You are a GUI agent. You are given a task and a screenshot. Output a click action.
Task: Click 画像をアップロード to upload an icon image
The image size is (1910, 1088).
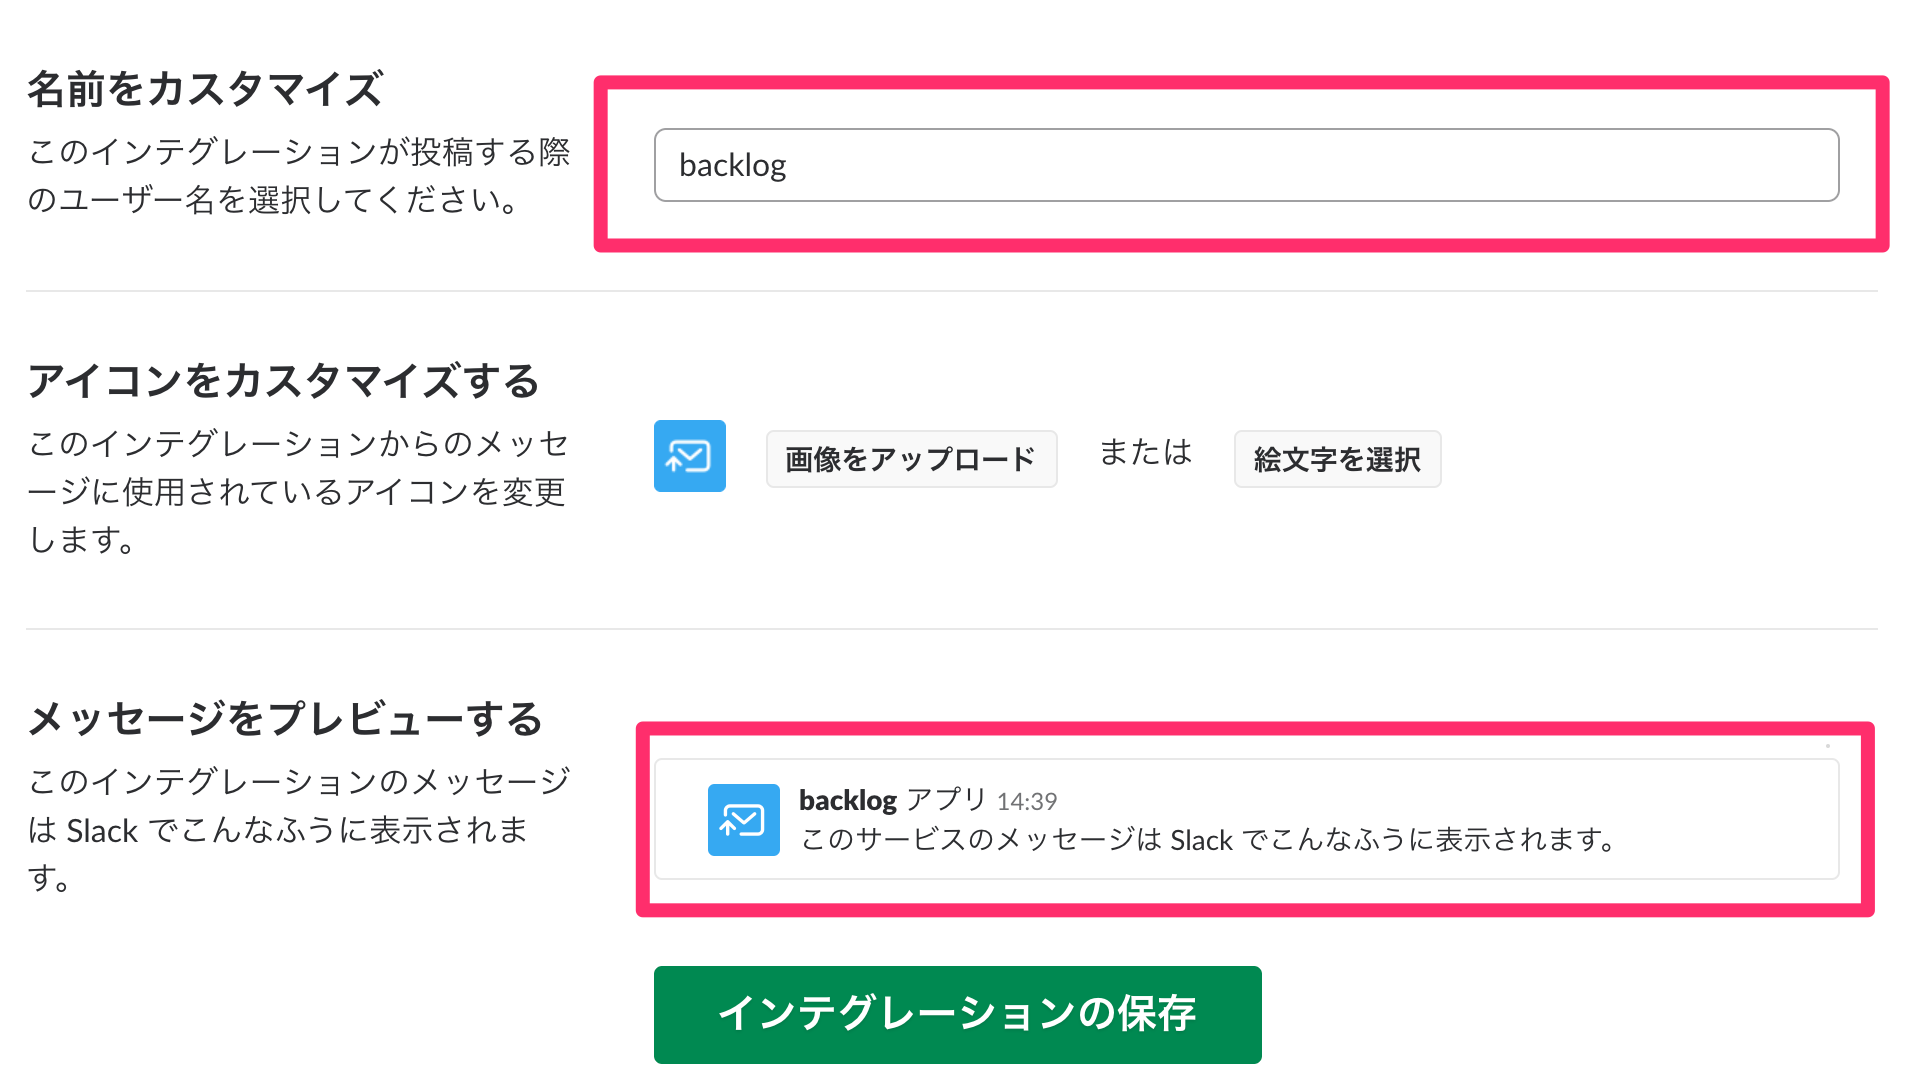coord(911,459)
